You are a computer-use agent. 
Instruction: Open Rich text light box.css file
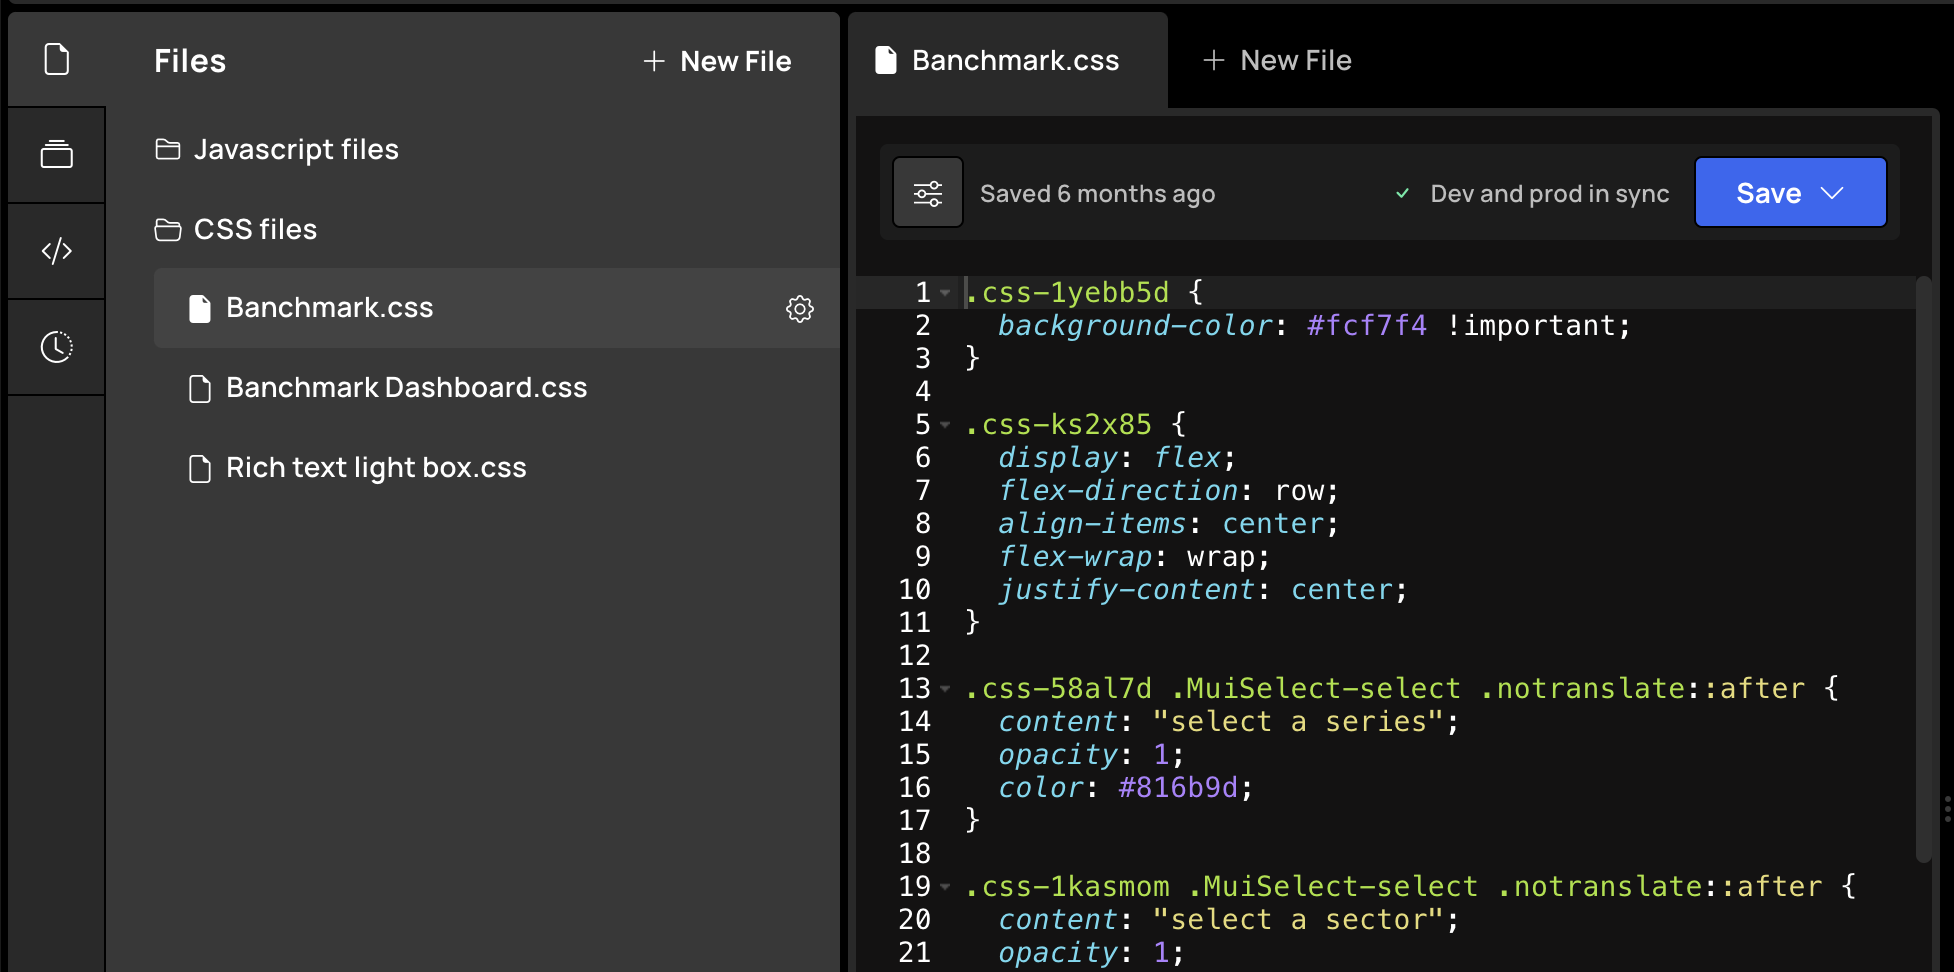pyautogui.click(x=357, y=468)
